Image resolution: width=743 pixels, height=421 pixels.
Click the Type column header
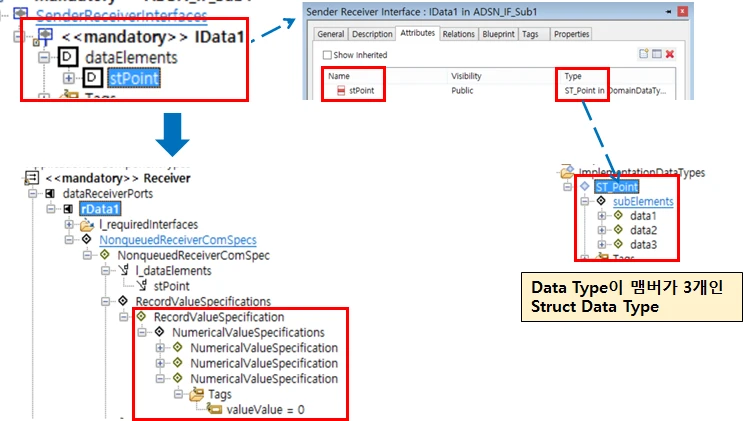pos(572,76)
